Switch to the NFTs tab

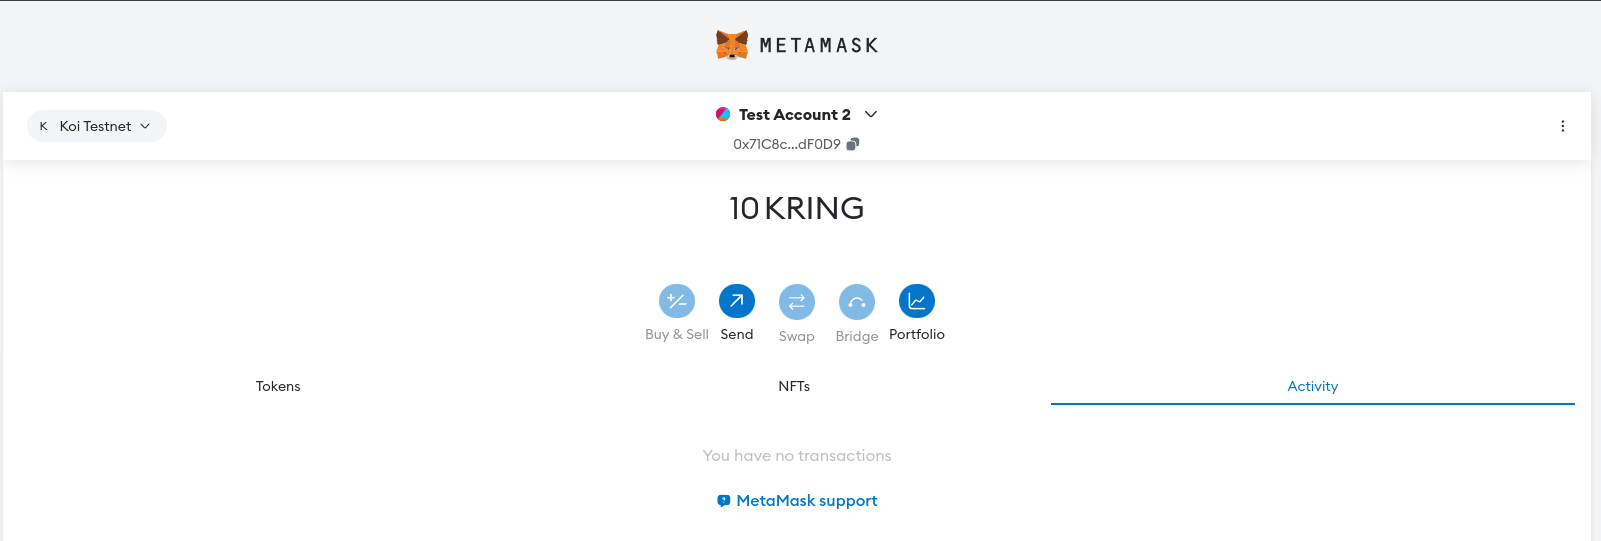coord(794,386)
